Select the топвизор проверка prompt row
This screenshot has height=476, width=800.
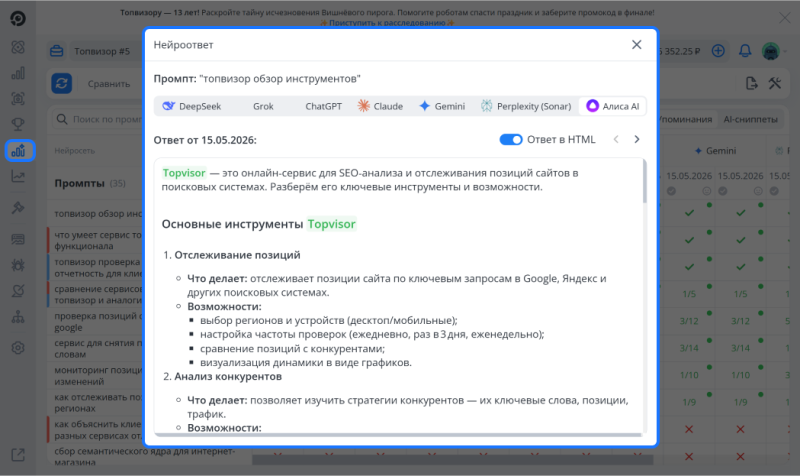point(97,267)
